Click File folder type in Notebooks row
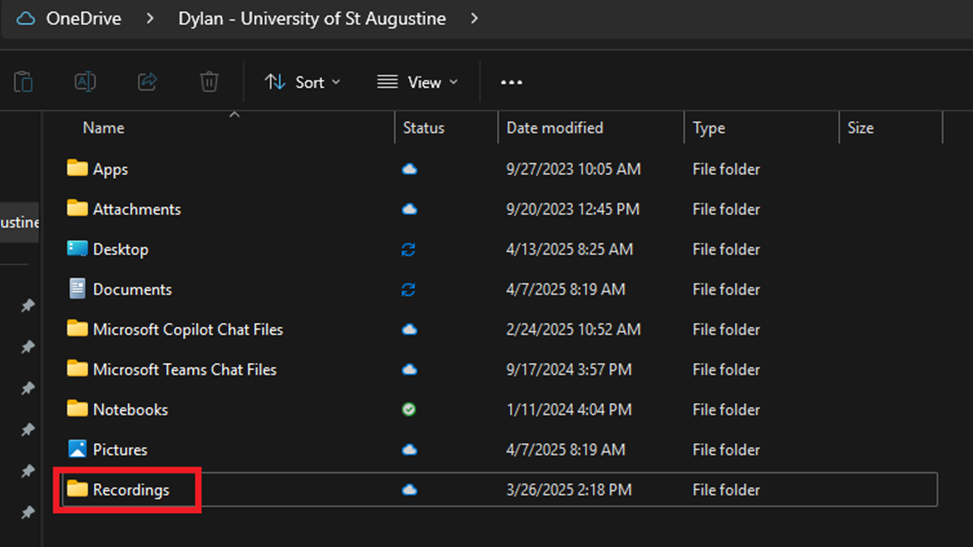 (726, 409)
